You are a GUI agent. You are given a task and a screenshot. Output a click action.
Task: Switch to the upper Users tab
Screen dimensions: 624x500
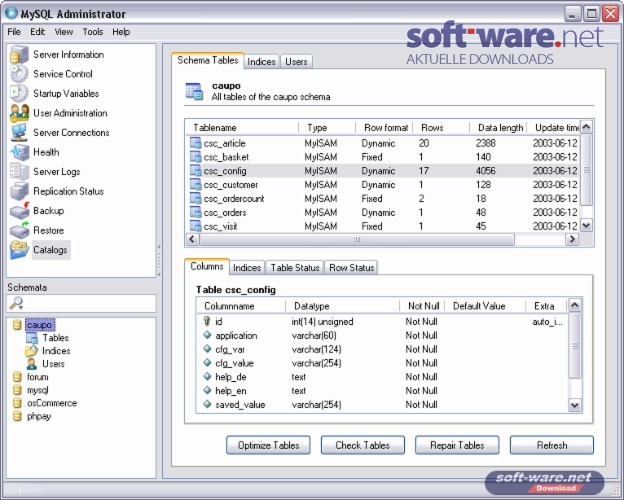(x=296, y=62)
